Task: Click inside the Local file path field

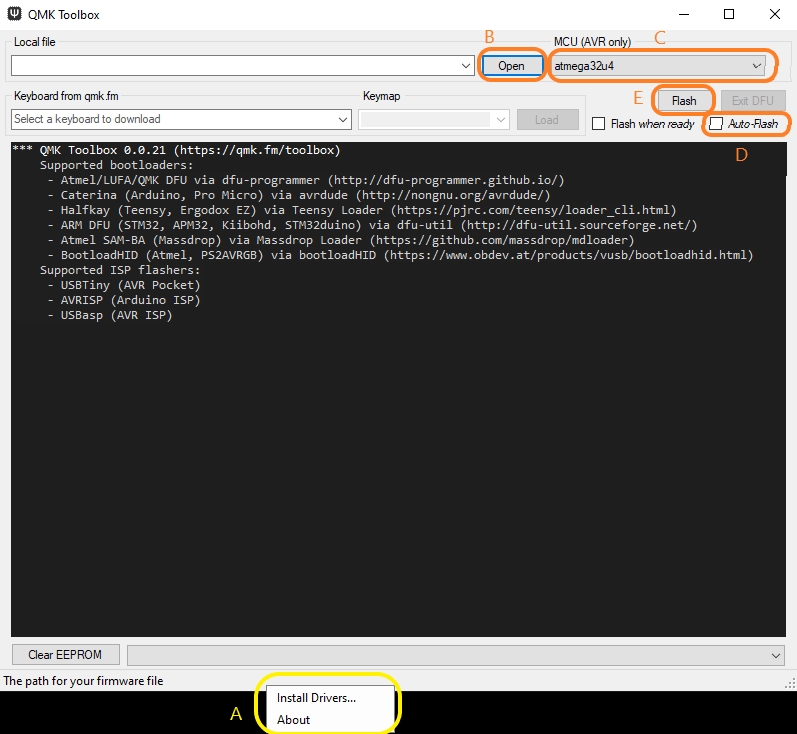Action: tap(235, 66)
